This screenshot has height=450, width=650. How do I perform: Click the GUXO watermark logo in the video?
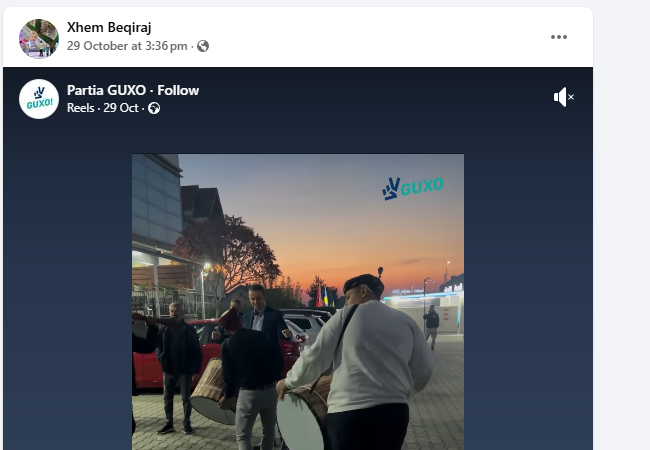point(412,189)
